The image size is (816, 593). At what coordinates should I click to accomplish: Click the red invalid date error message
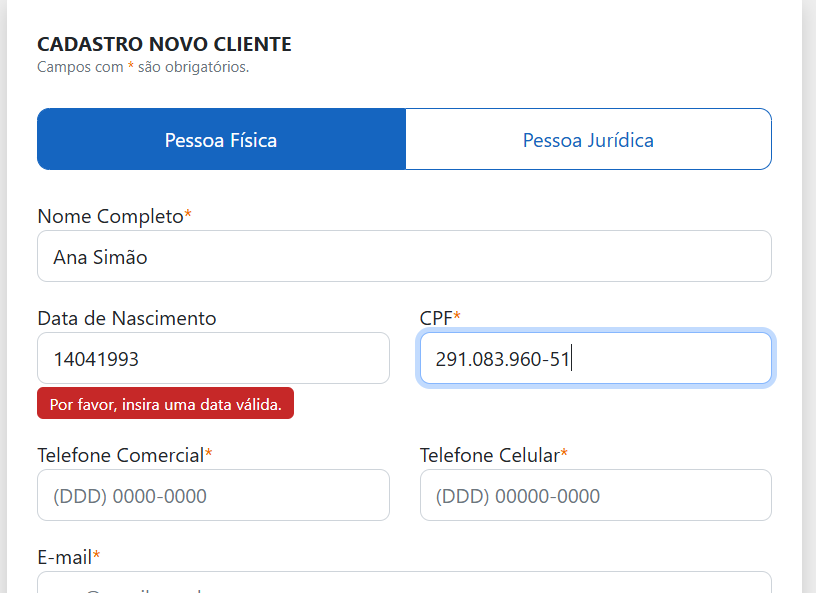point(165,404)
